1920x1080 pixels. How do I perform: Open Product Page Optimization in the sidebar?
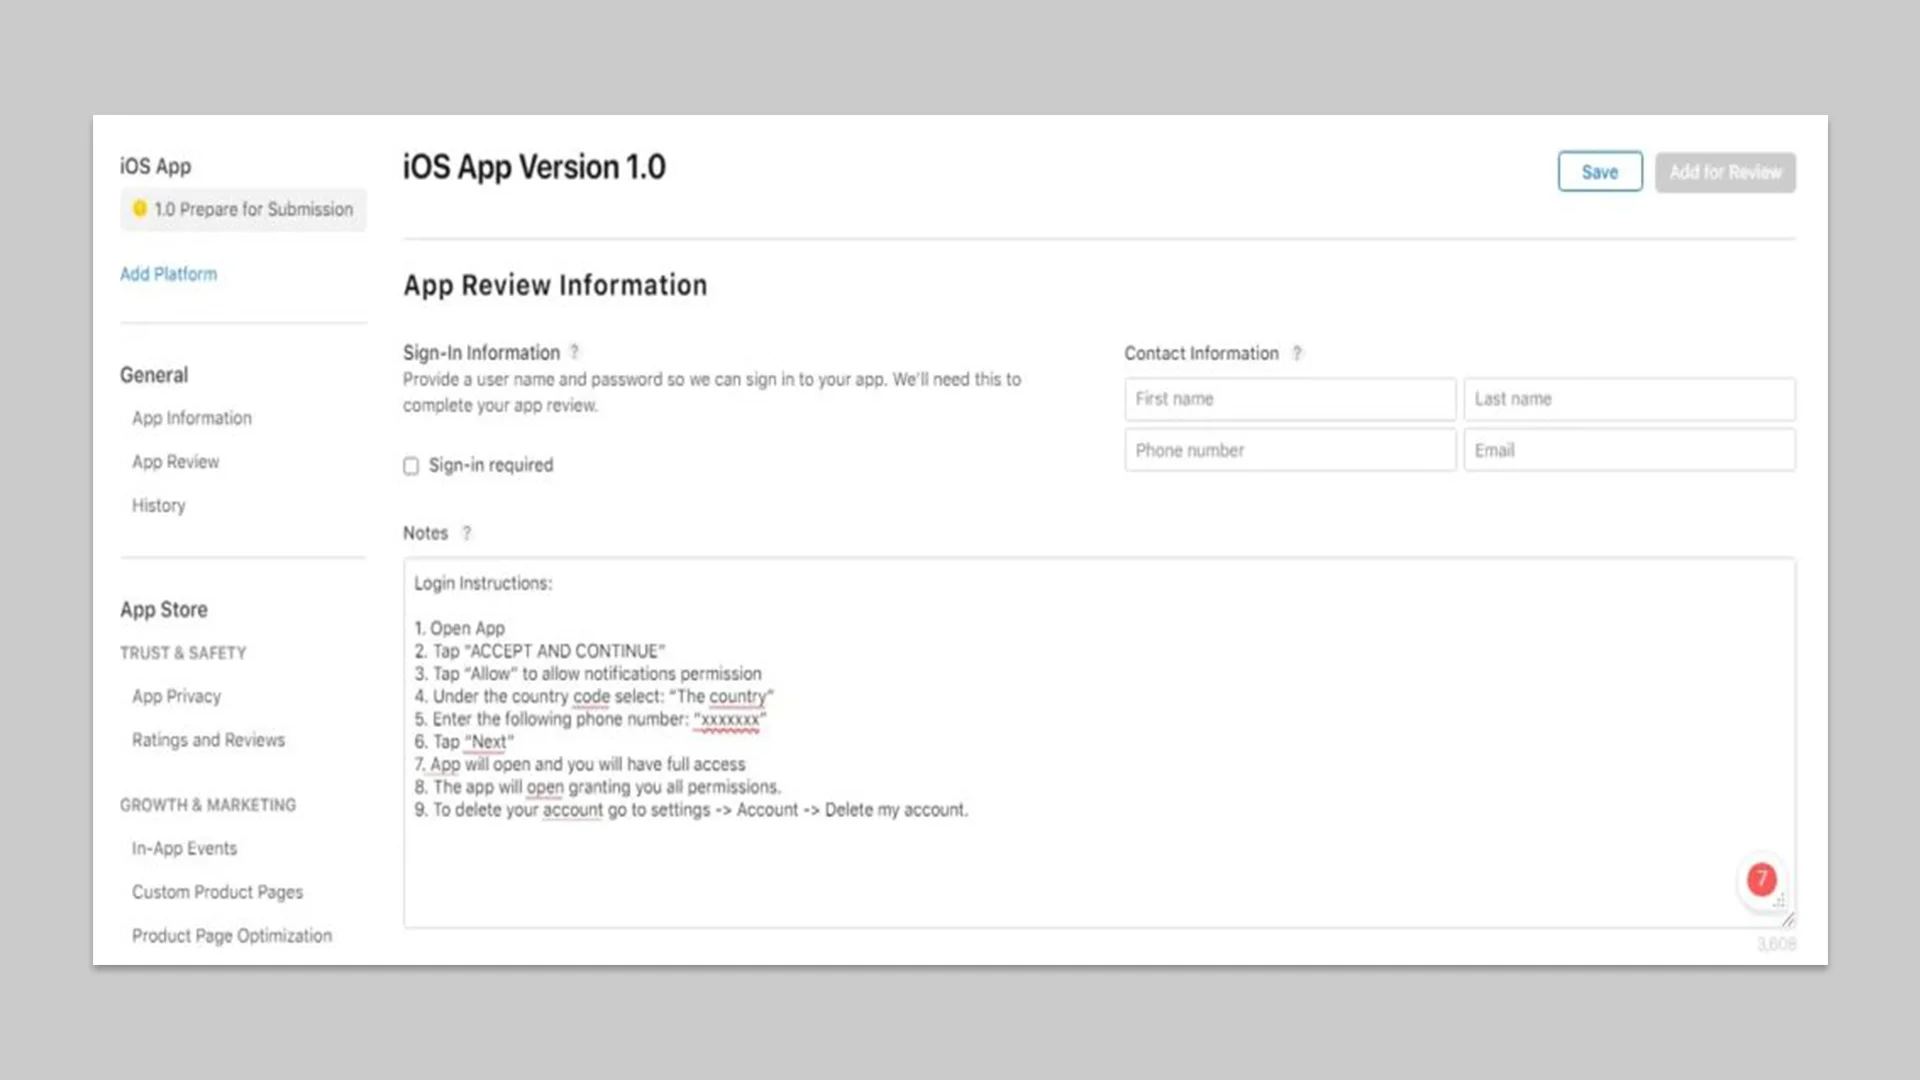pyautogui.click(x=232, y=936)
